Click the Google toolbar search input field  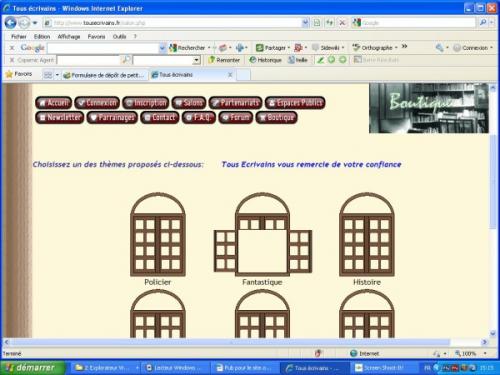click(x=103, y=48)
